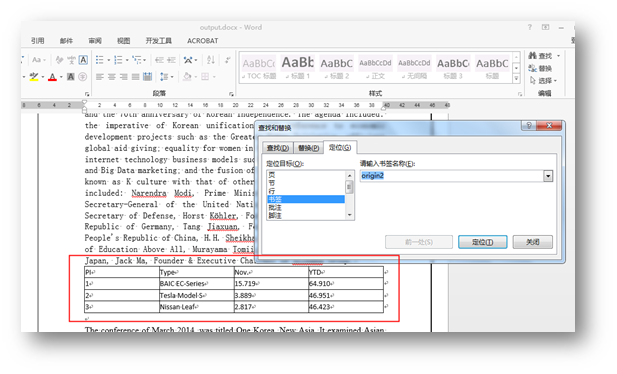
Task: Open the ACROBAT ribbon tab
Action: [x=203, y=41]
